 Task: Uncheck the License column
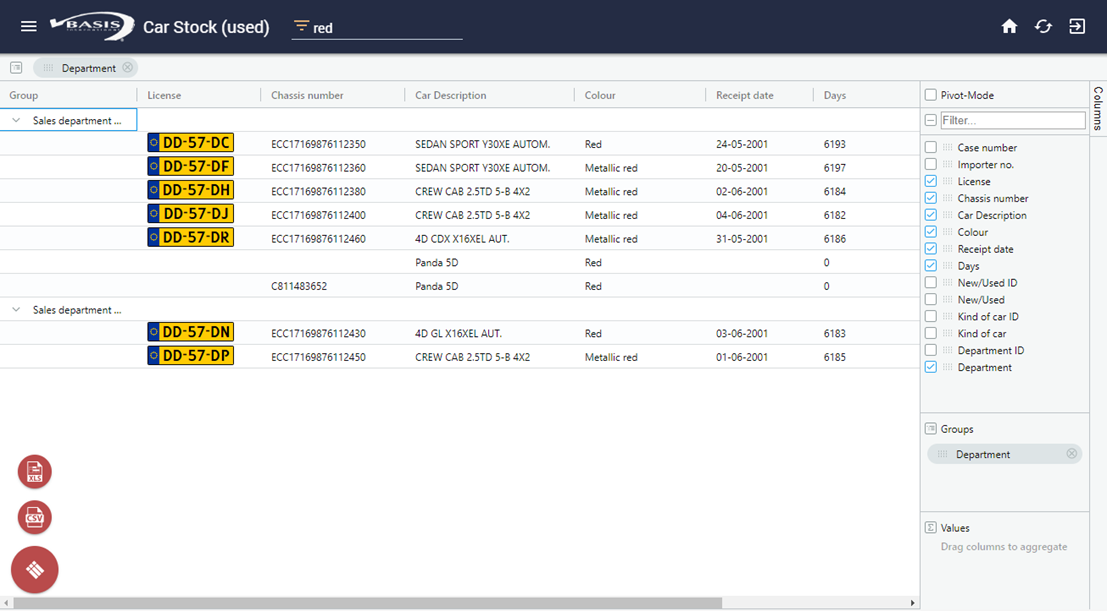coord(931,181)
